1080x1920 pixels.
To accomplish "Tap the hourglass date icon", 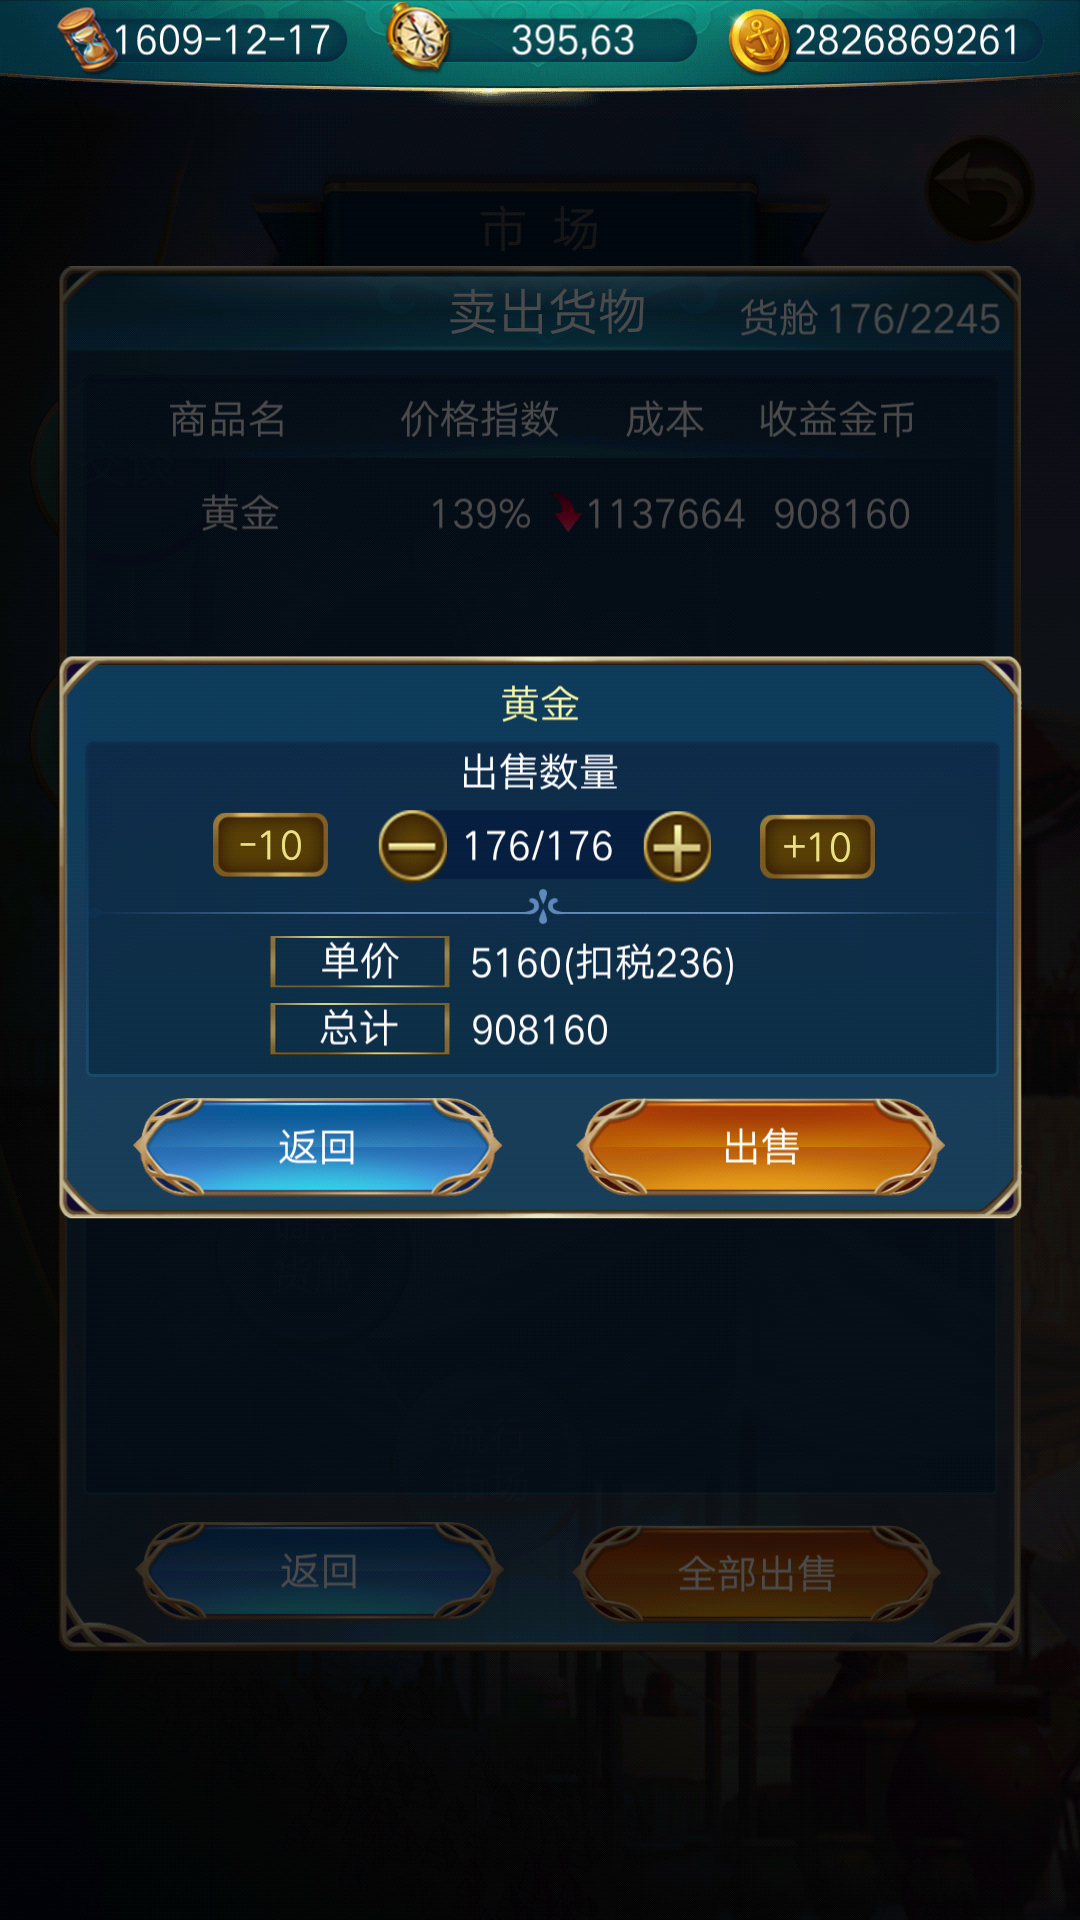I will 86,40.
